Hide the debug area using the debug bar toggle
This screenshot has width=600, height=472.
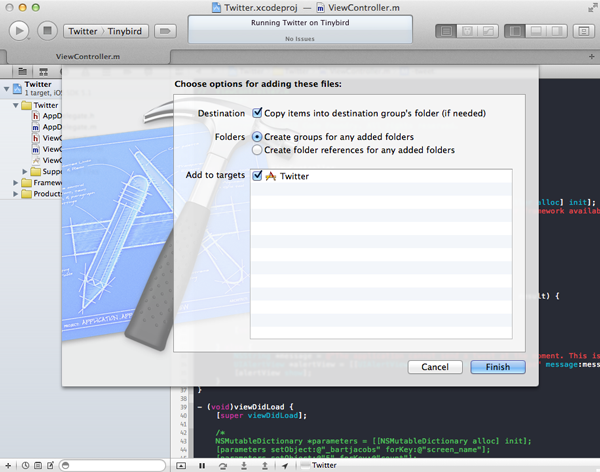[x=181, y=465]
